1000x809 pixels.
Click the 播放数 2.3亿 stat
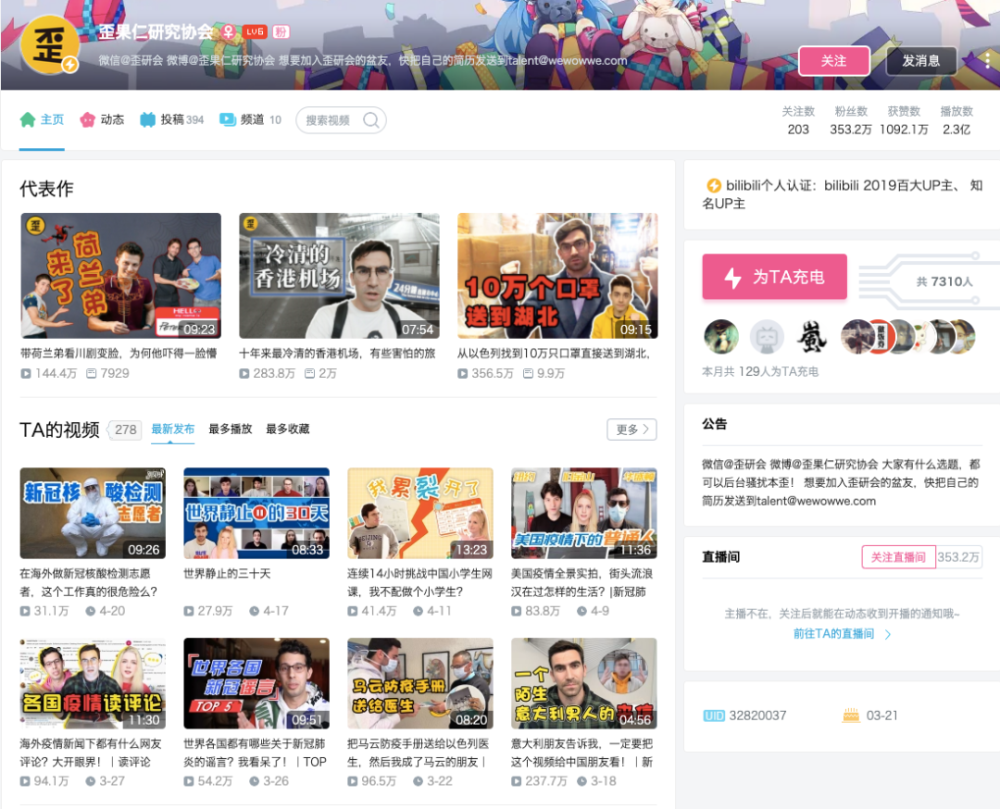[x=957, y=120]
